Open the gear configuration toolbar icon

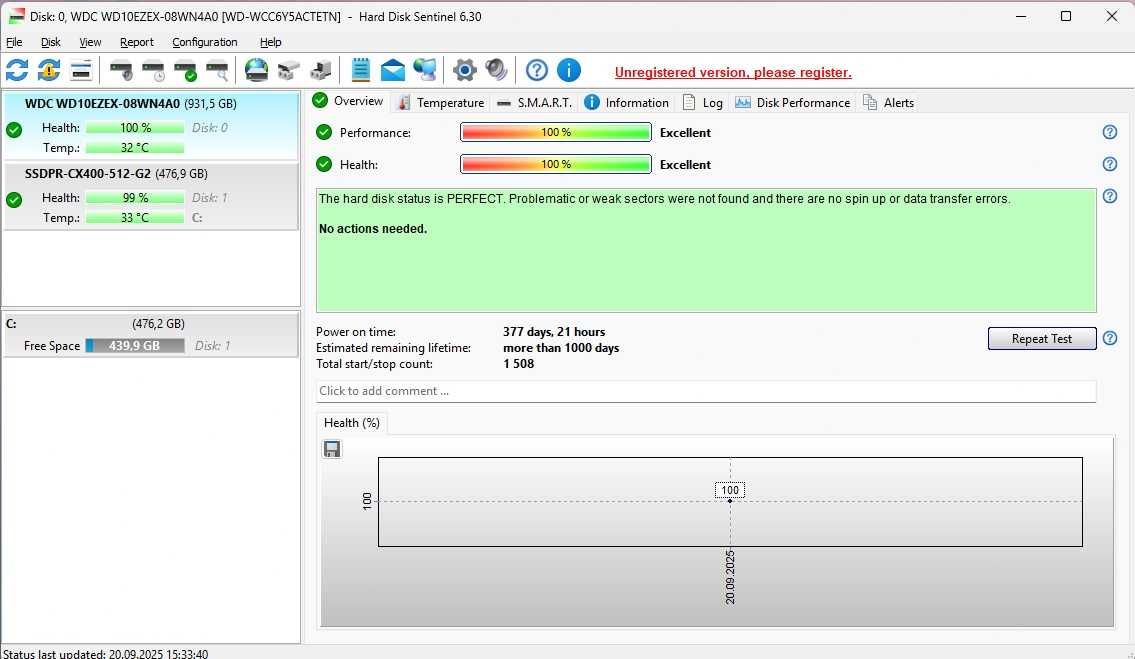(x=465, y=70)
